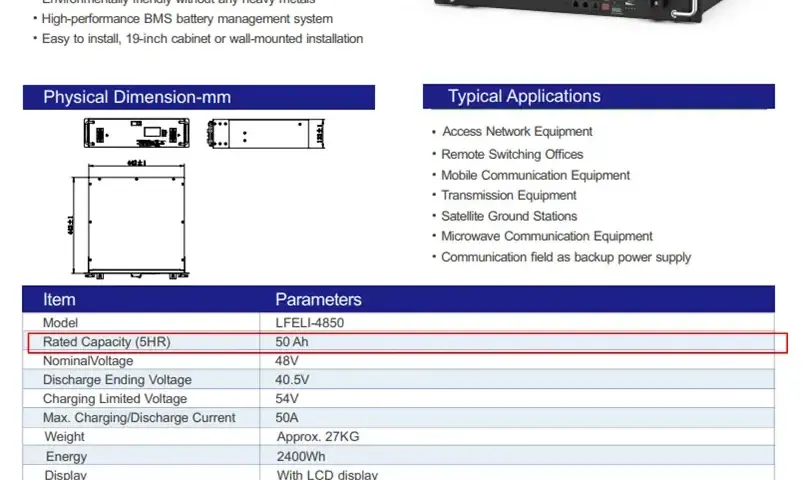Click the 'Discharge Ending Voltage' label

coord(117,380)
